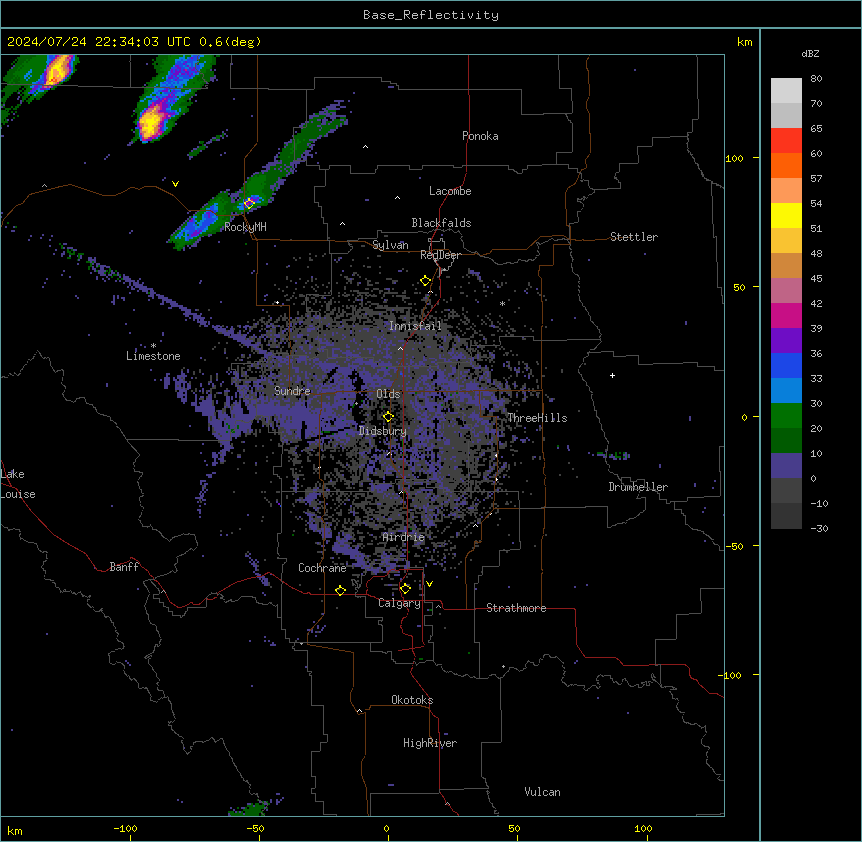Click the Airdrie label
This screenshot has height=842, width=862.
point(404,537)
